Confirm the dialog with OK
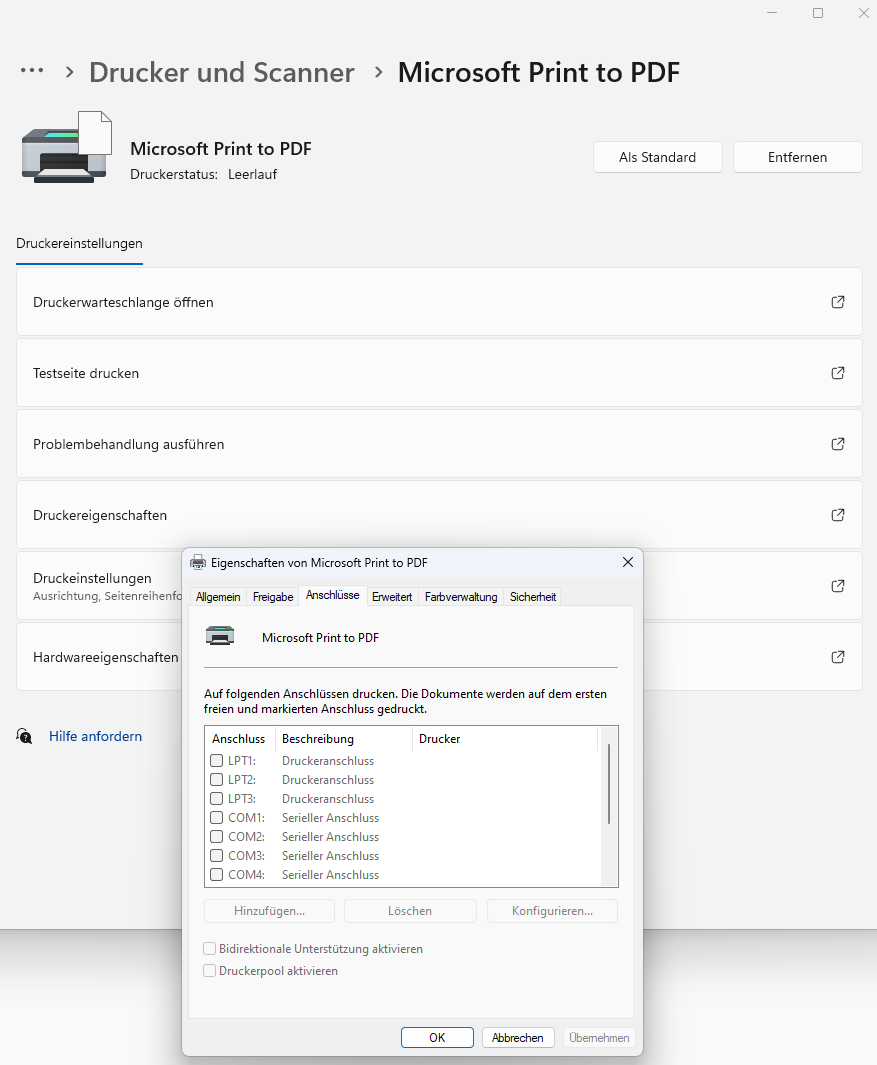The width and height of the screenshot is (877, 1065). point(437,1037)
